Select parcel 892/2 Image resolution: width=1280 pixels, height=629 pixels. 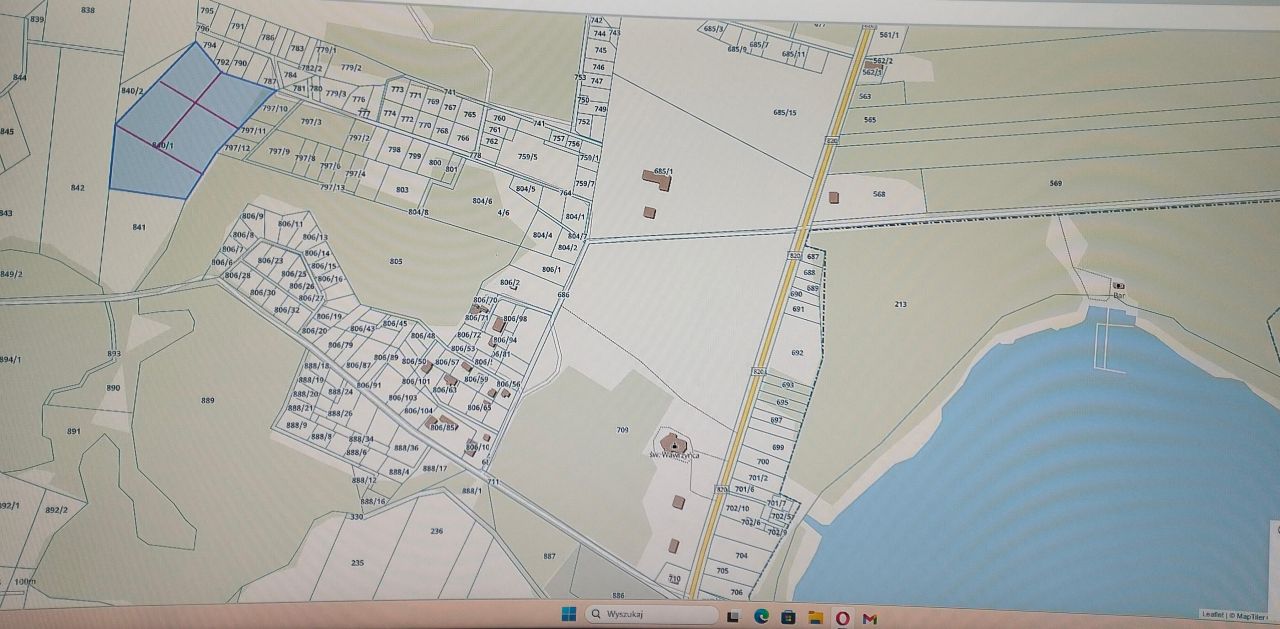tap(57, 510)
